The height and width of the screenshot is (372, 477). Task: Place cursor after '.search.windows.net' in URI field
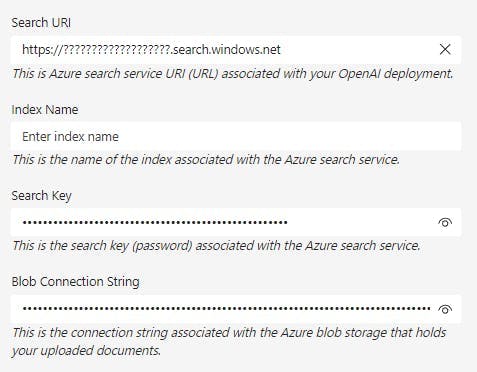tap(282, 50)
